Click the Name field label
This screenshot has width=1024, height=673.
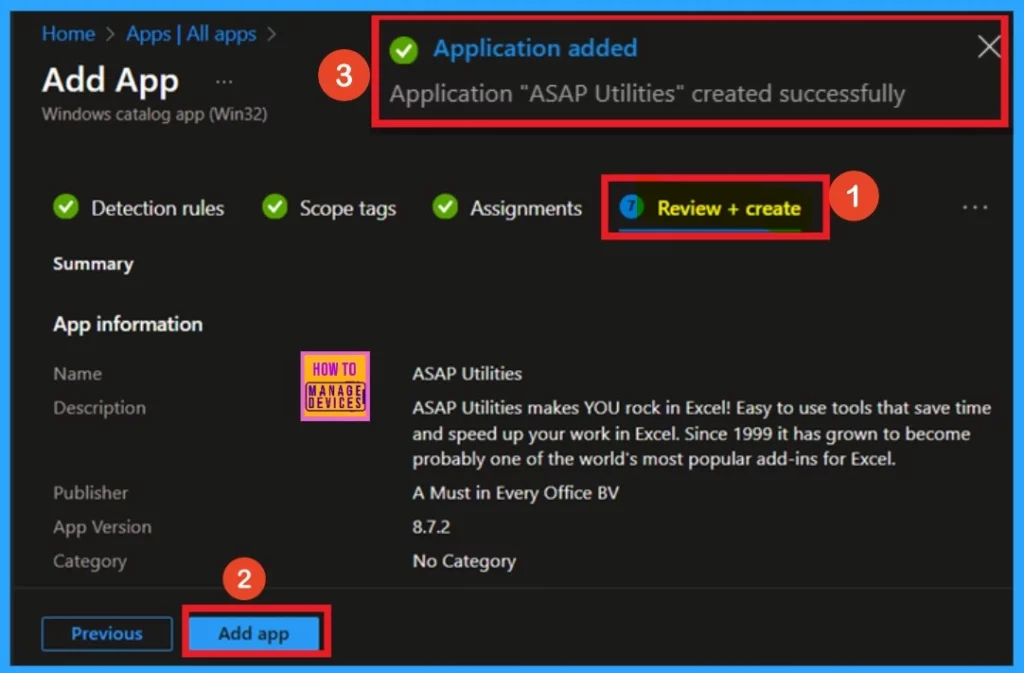coord(78,373)
